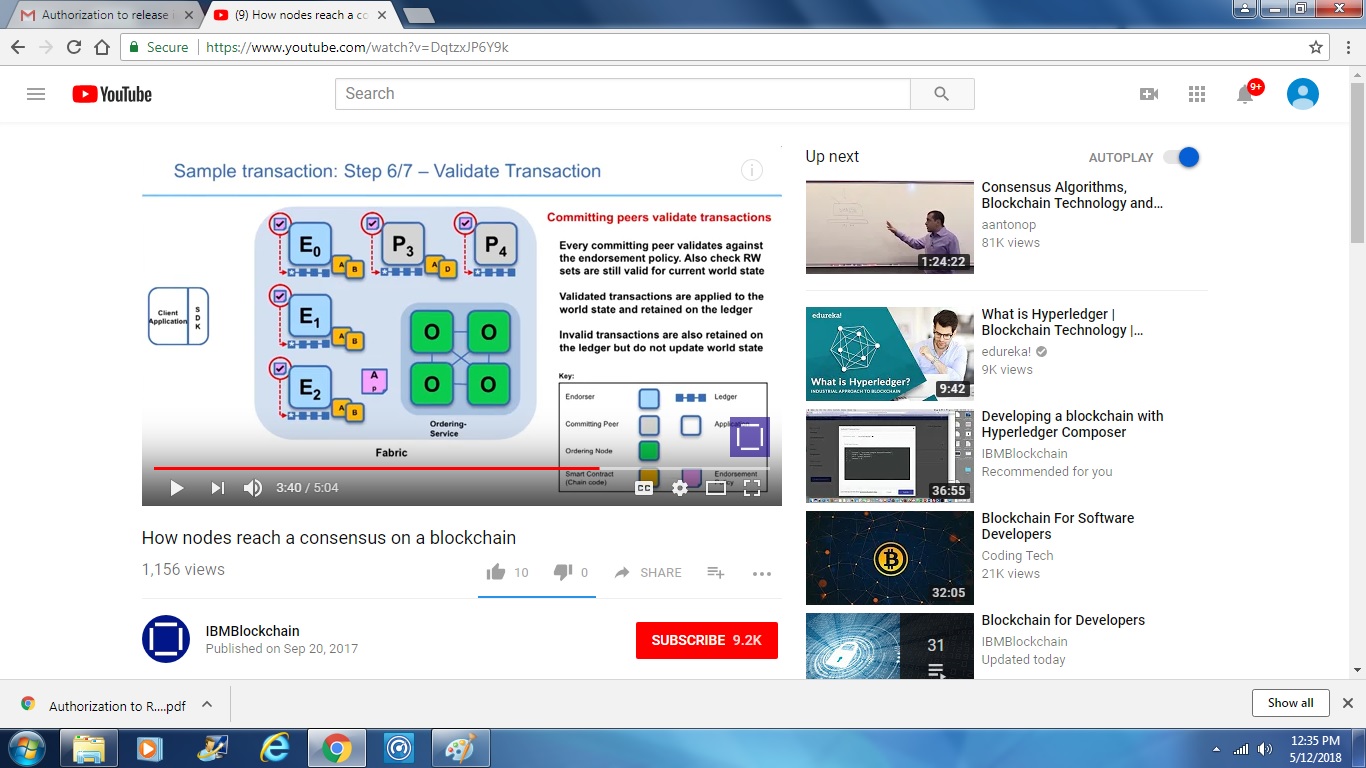The image size is (1366, 768).
Task: Switch to theater mode
Action: (x=716, y=488)
